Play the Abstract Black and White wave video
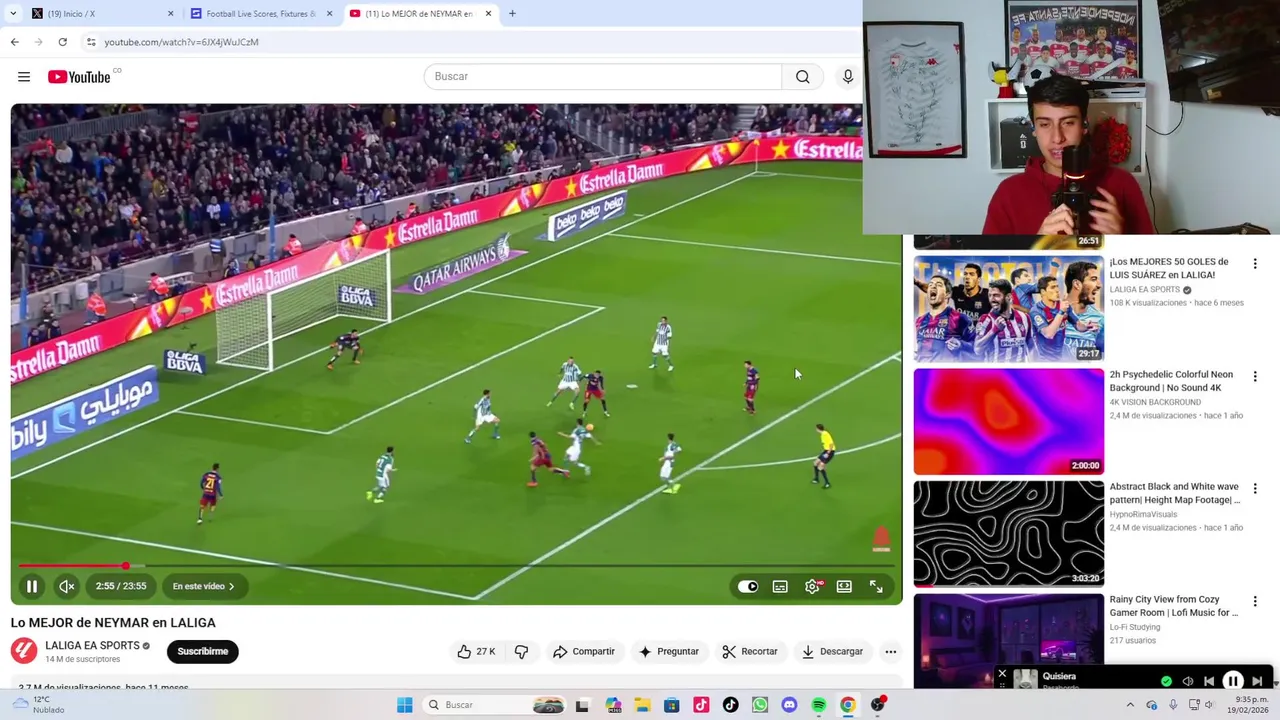The height and width of the screenshot is (720, 1280). (x=1009, y=534)
